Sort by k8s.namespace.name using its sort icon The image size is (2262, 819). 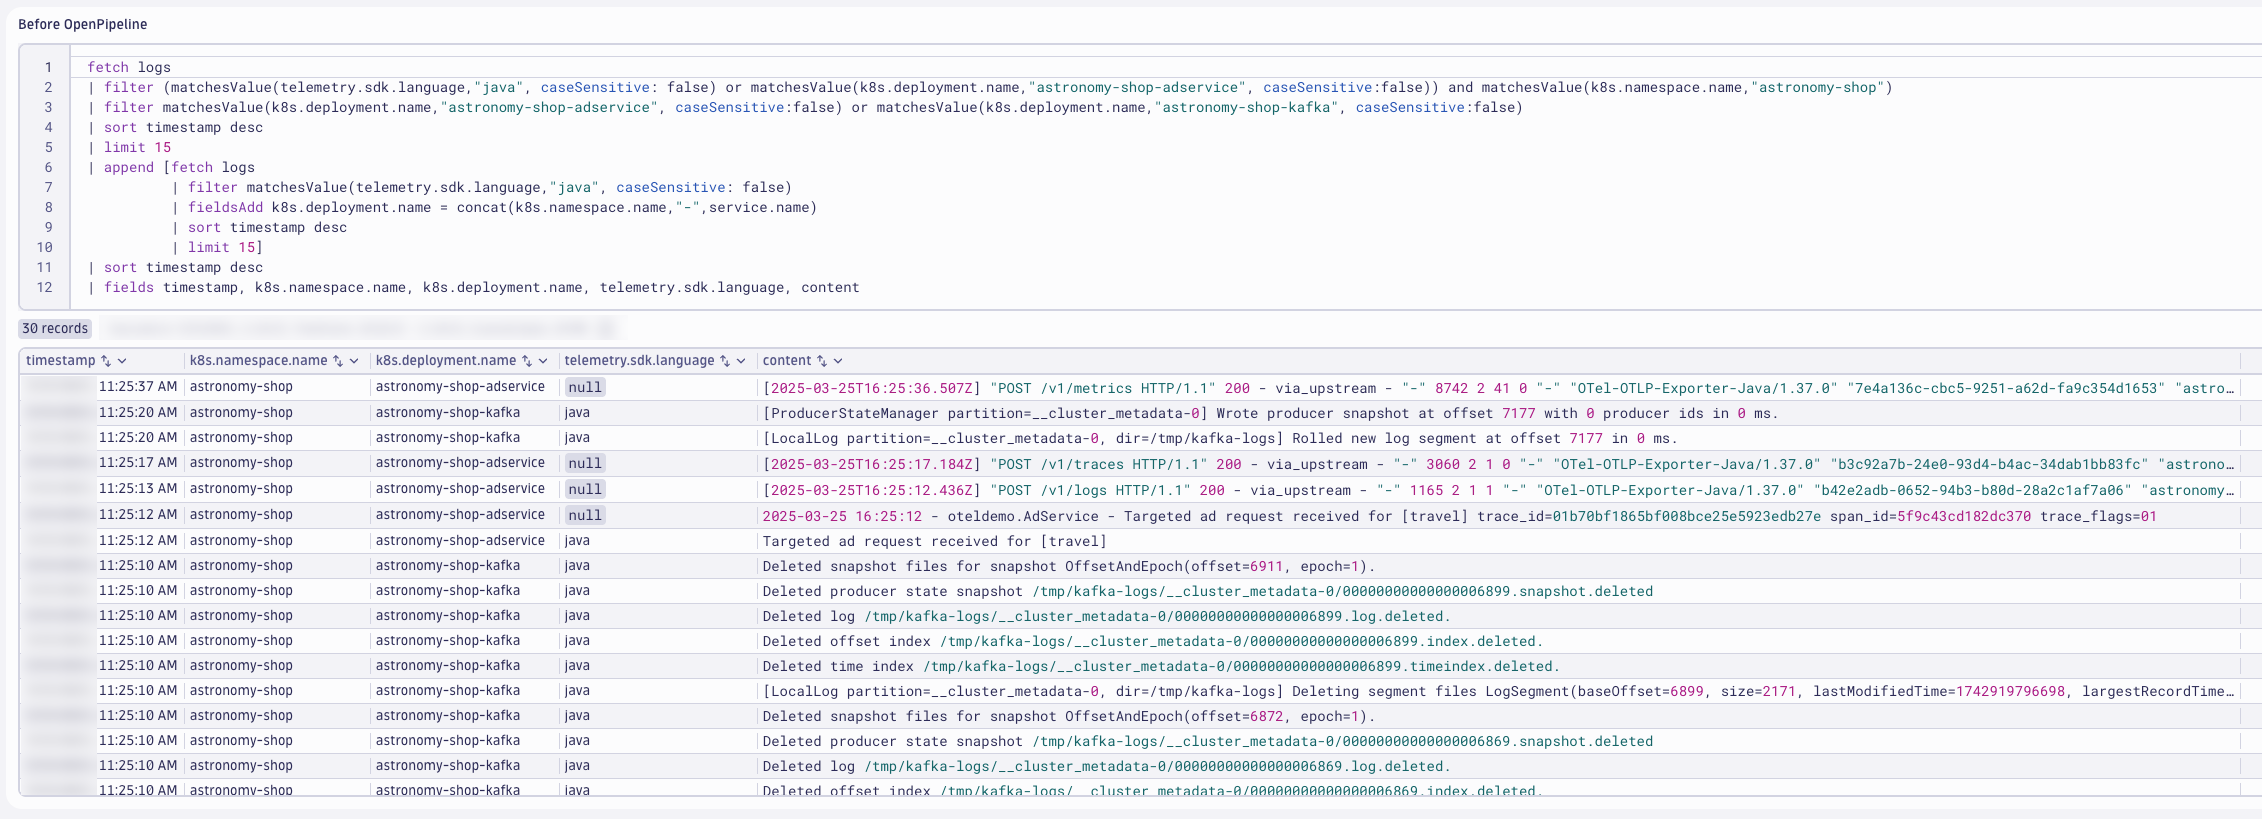click(x=338, y=361)
